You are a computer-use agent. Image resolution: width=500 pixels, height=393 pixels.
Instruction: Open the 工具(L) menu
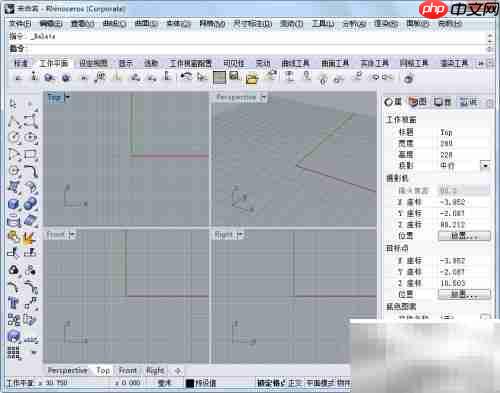[x=323, y=24]
